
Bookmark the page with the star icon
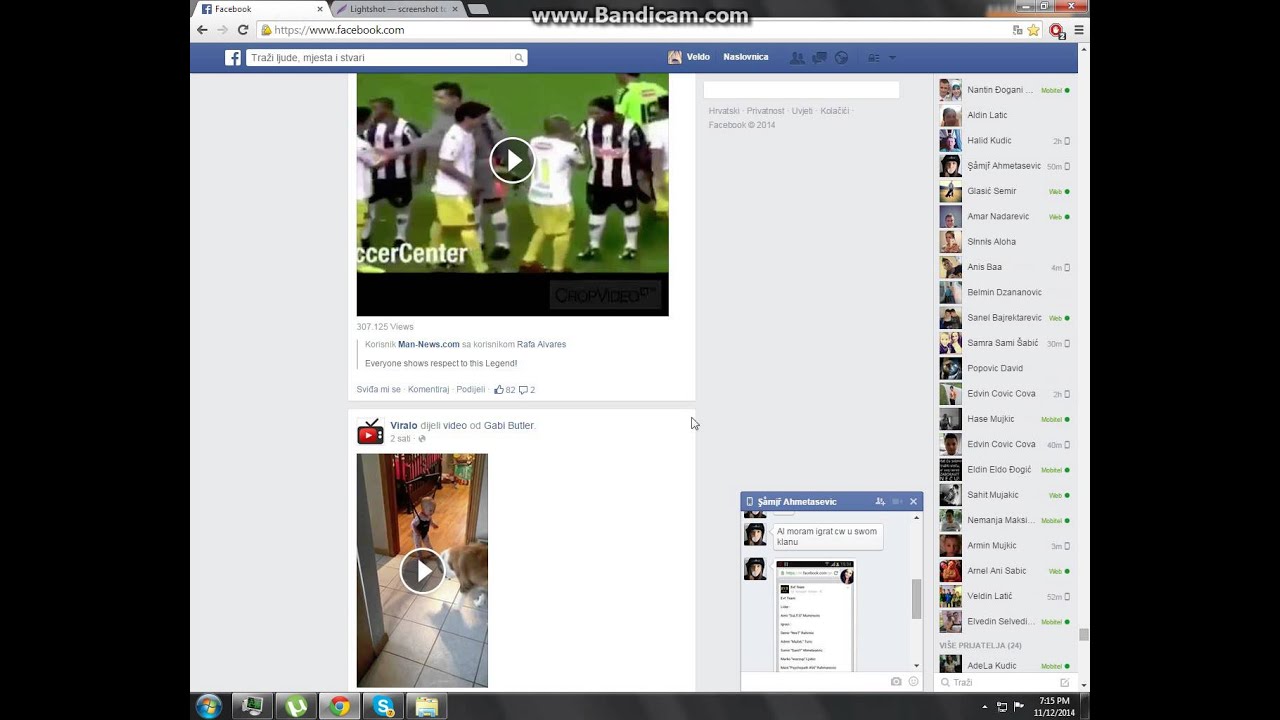1033,30
